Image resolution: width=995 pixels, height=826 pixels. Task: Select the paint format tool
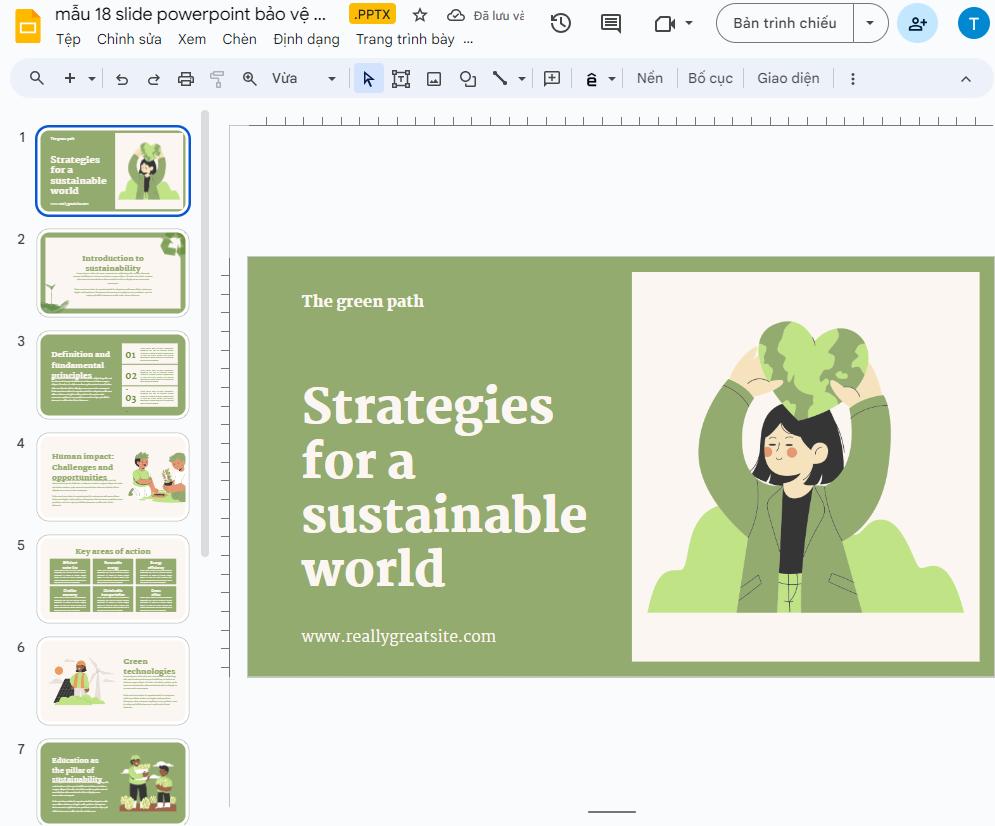coord(217,78)
